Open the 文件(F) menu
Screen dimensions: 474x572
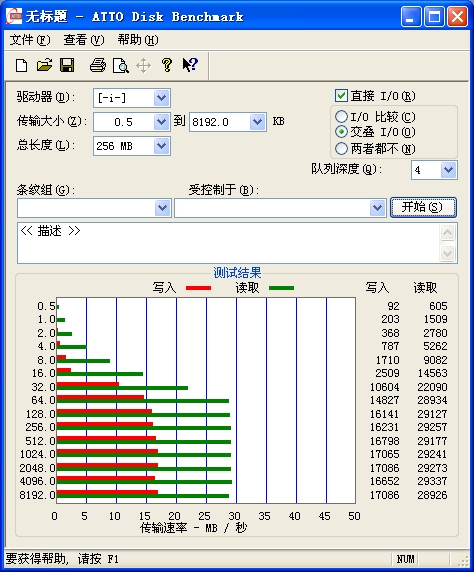click(x=30, y=40)
